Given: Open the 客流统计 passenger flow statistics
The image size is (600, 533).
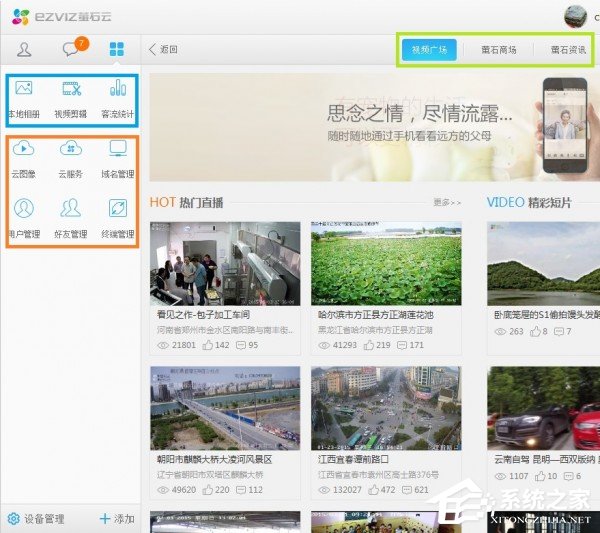Looking at the screenshot, I should 117,99.
